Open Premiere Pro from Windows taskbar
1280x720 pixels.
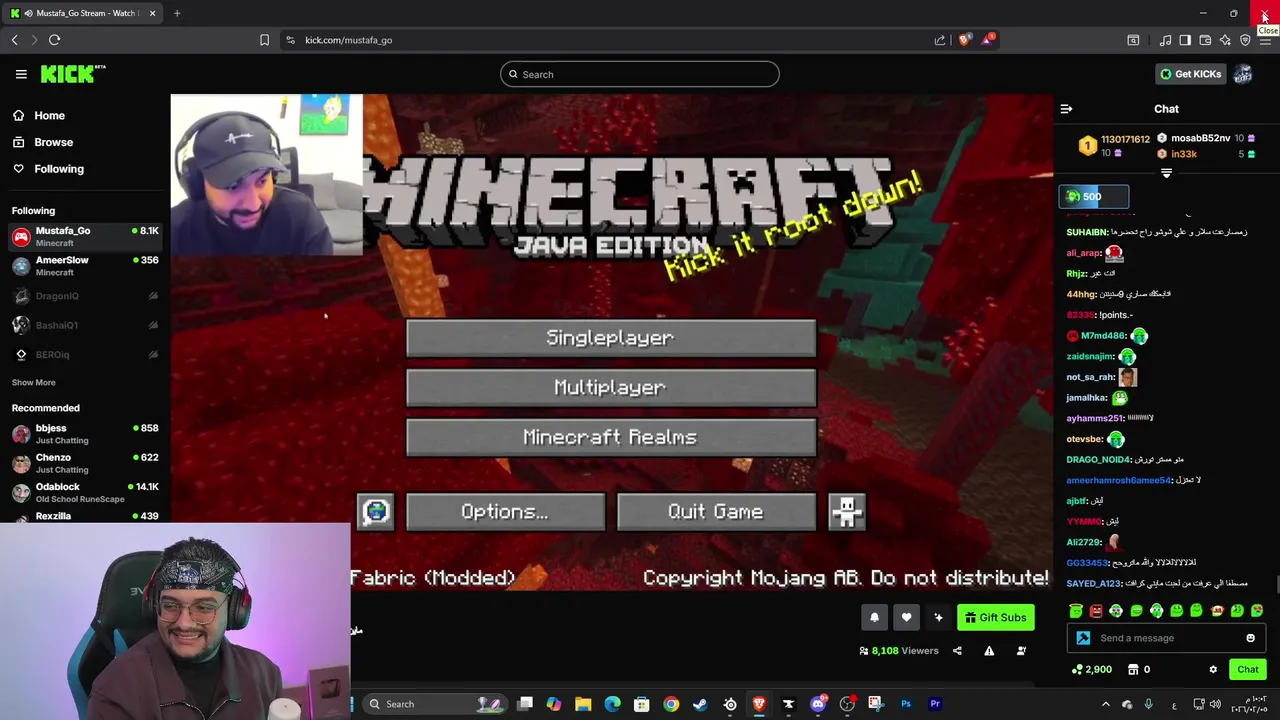pos(935,704)
